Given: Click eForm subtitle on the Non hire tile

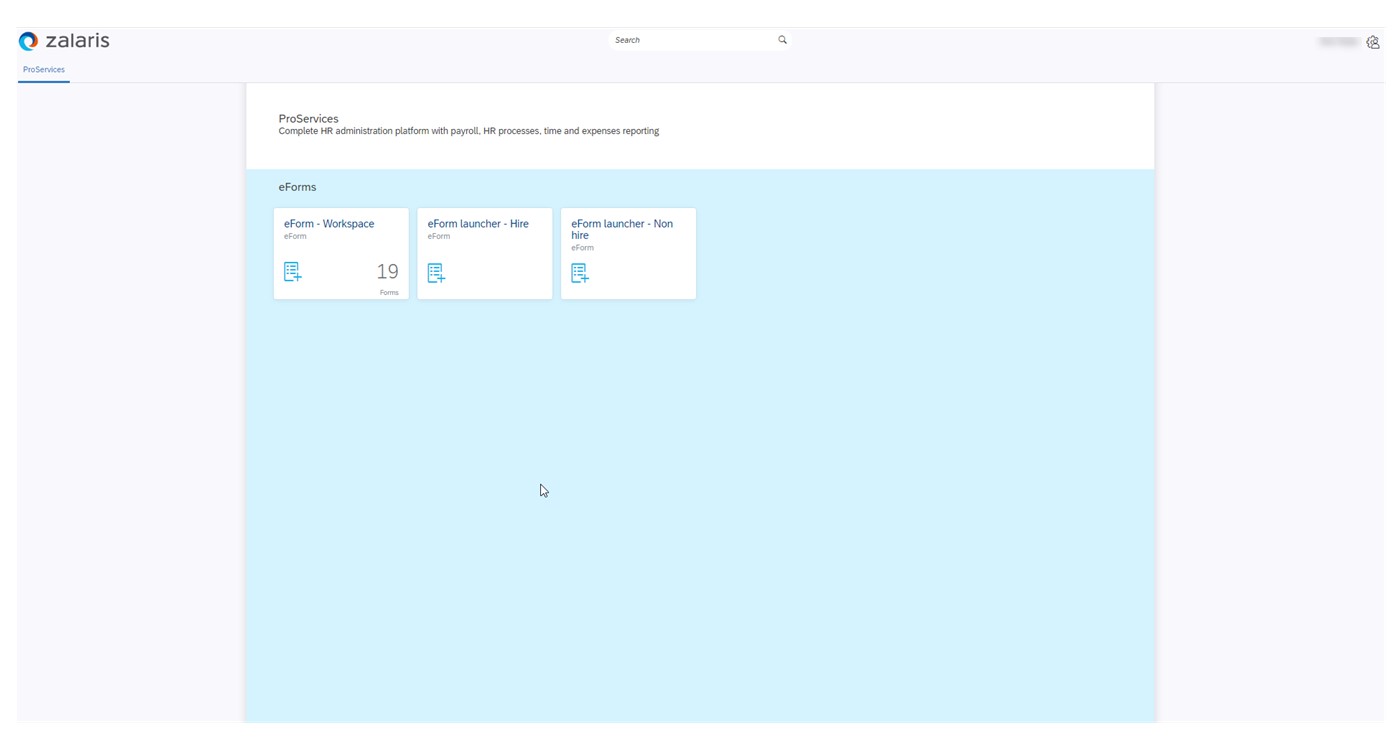Looking at the screenshot, I should coord(582,248).
